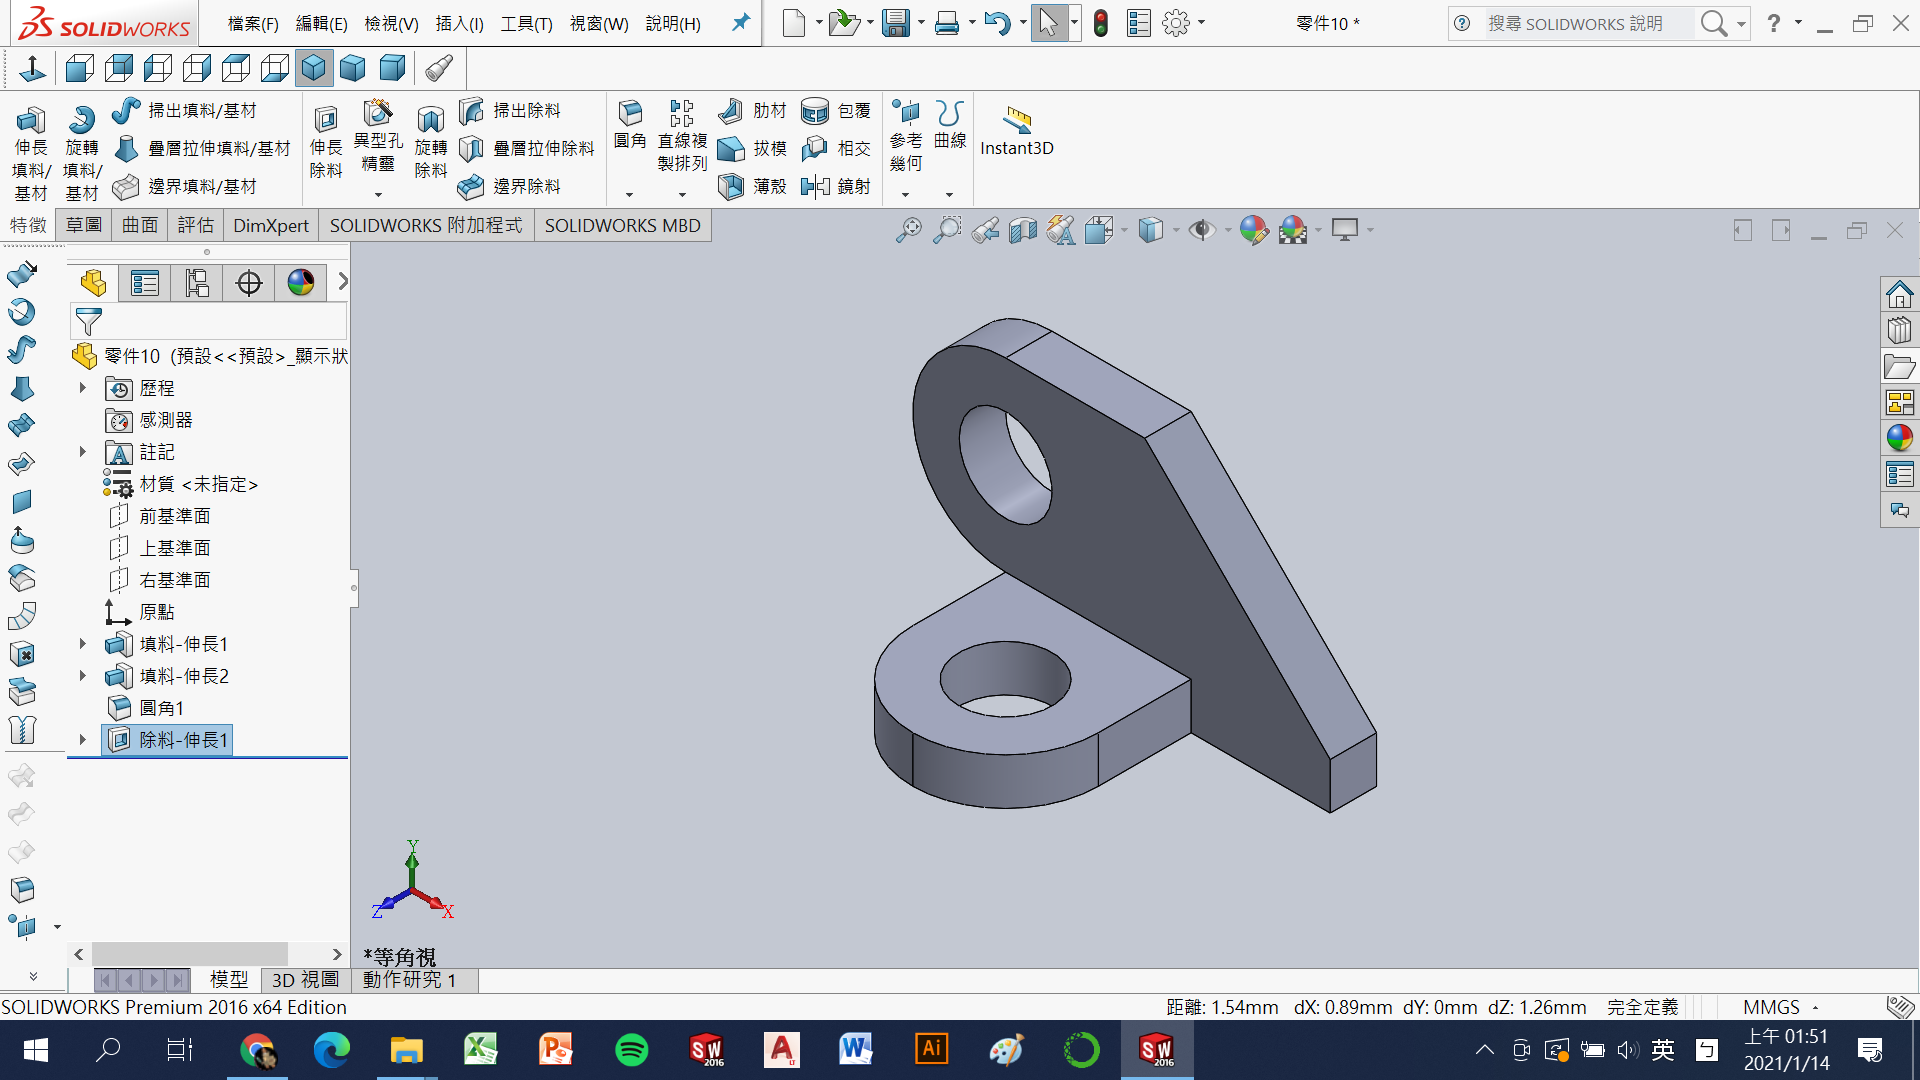This screenshot has height=1080, width=1920.
Task: Expand the 填料-伸長1 feature node
Action: [83, 644]
